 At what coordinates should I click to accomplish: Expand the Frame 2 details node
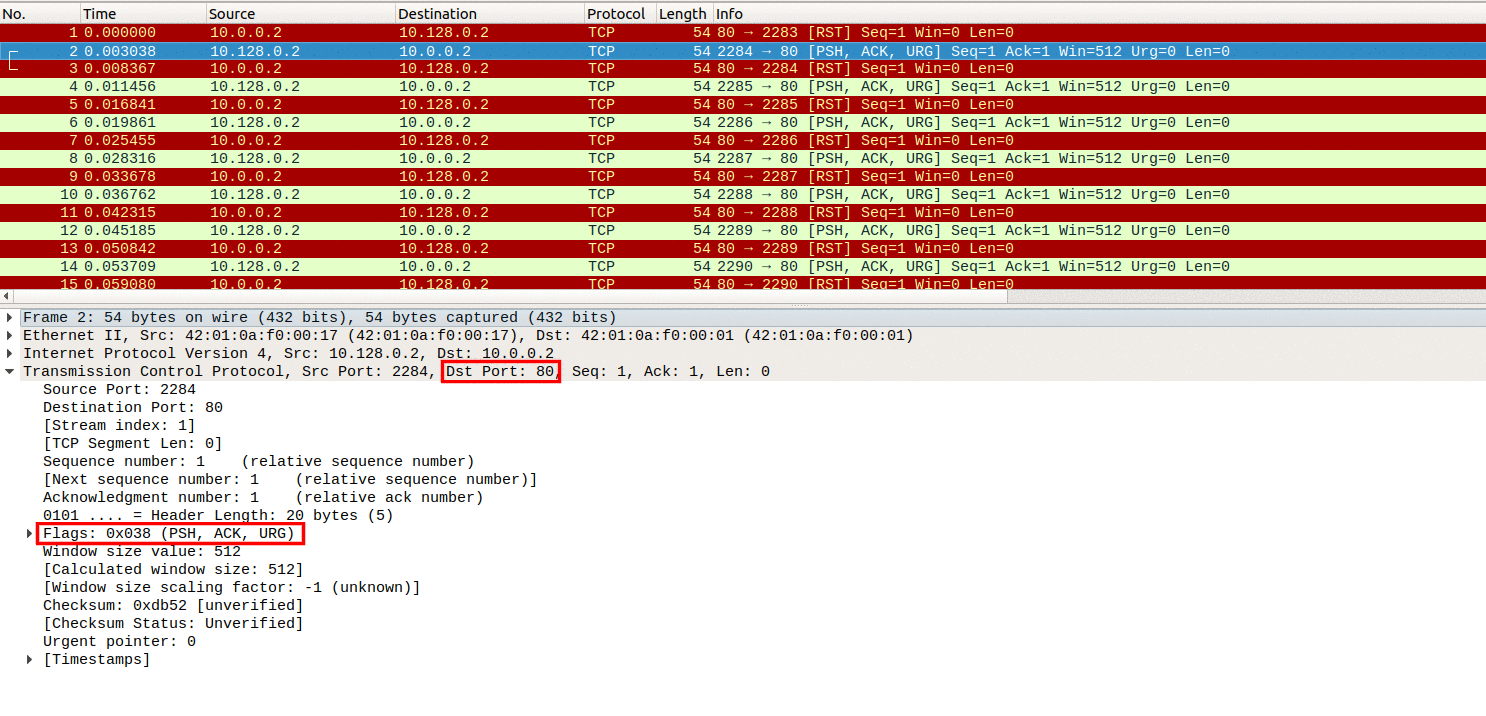click(11, 318)
